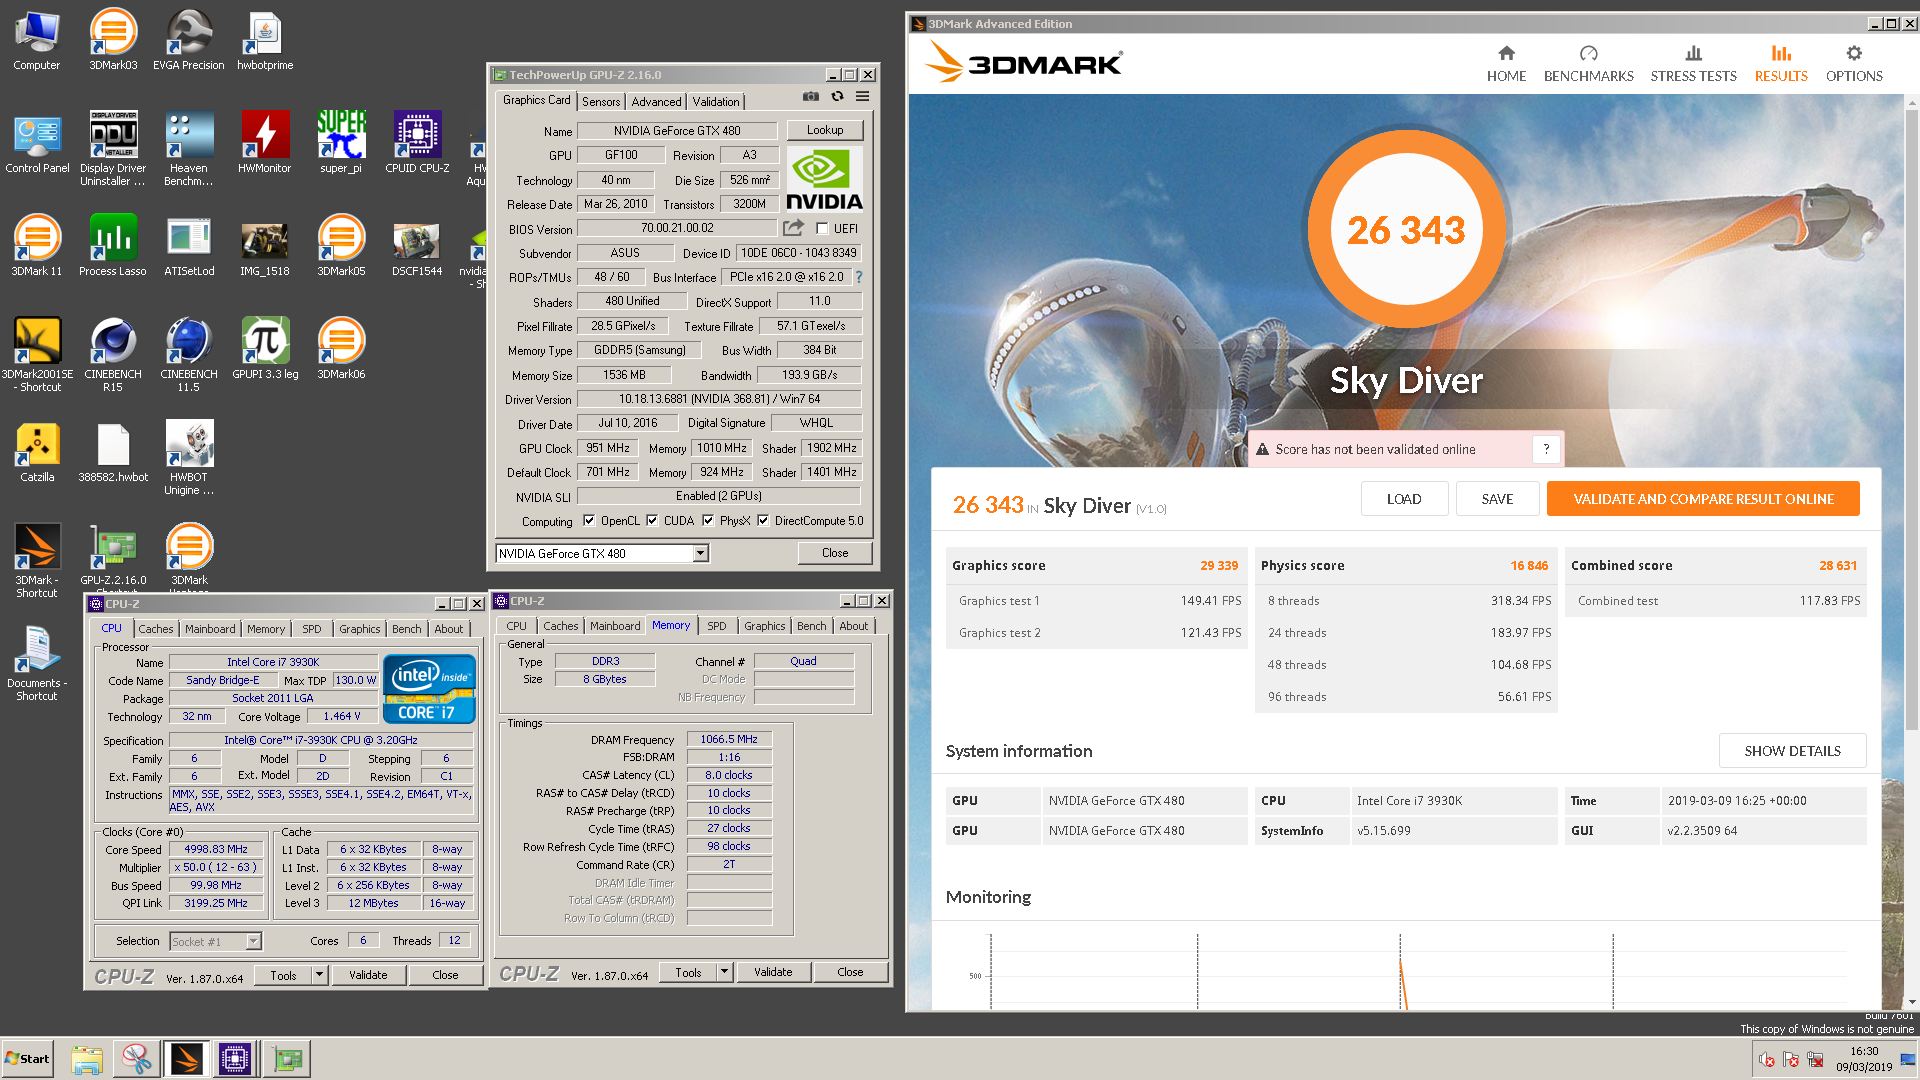The image size is (1920, 1080).
Task: Click GPU-Z screenshot camera icon
Action: [x=811, y=97]
